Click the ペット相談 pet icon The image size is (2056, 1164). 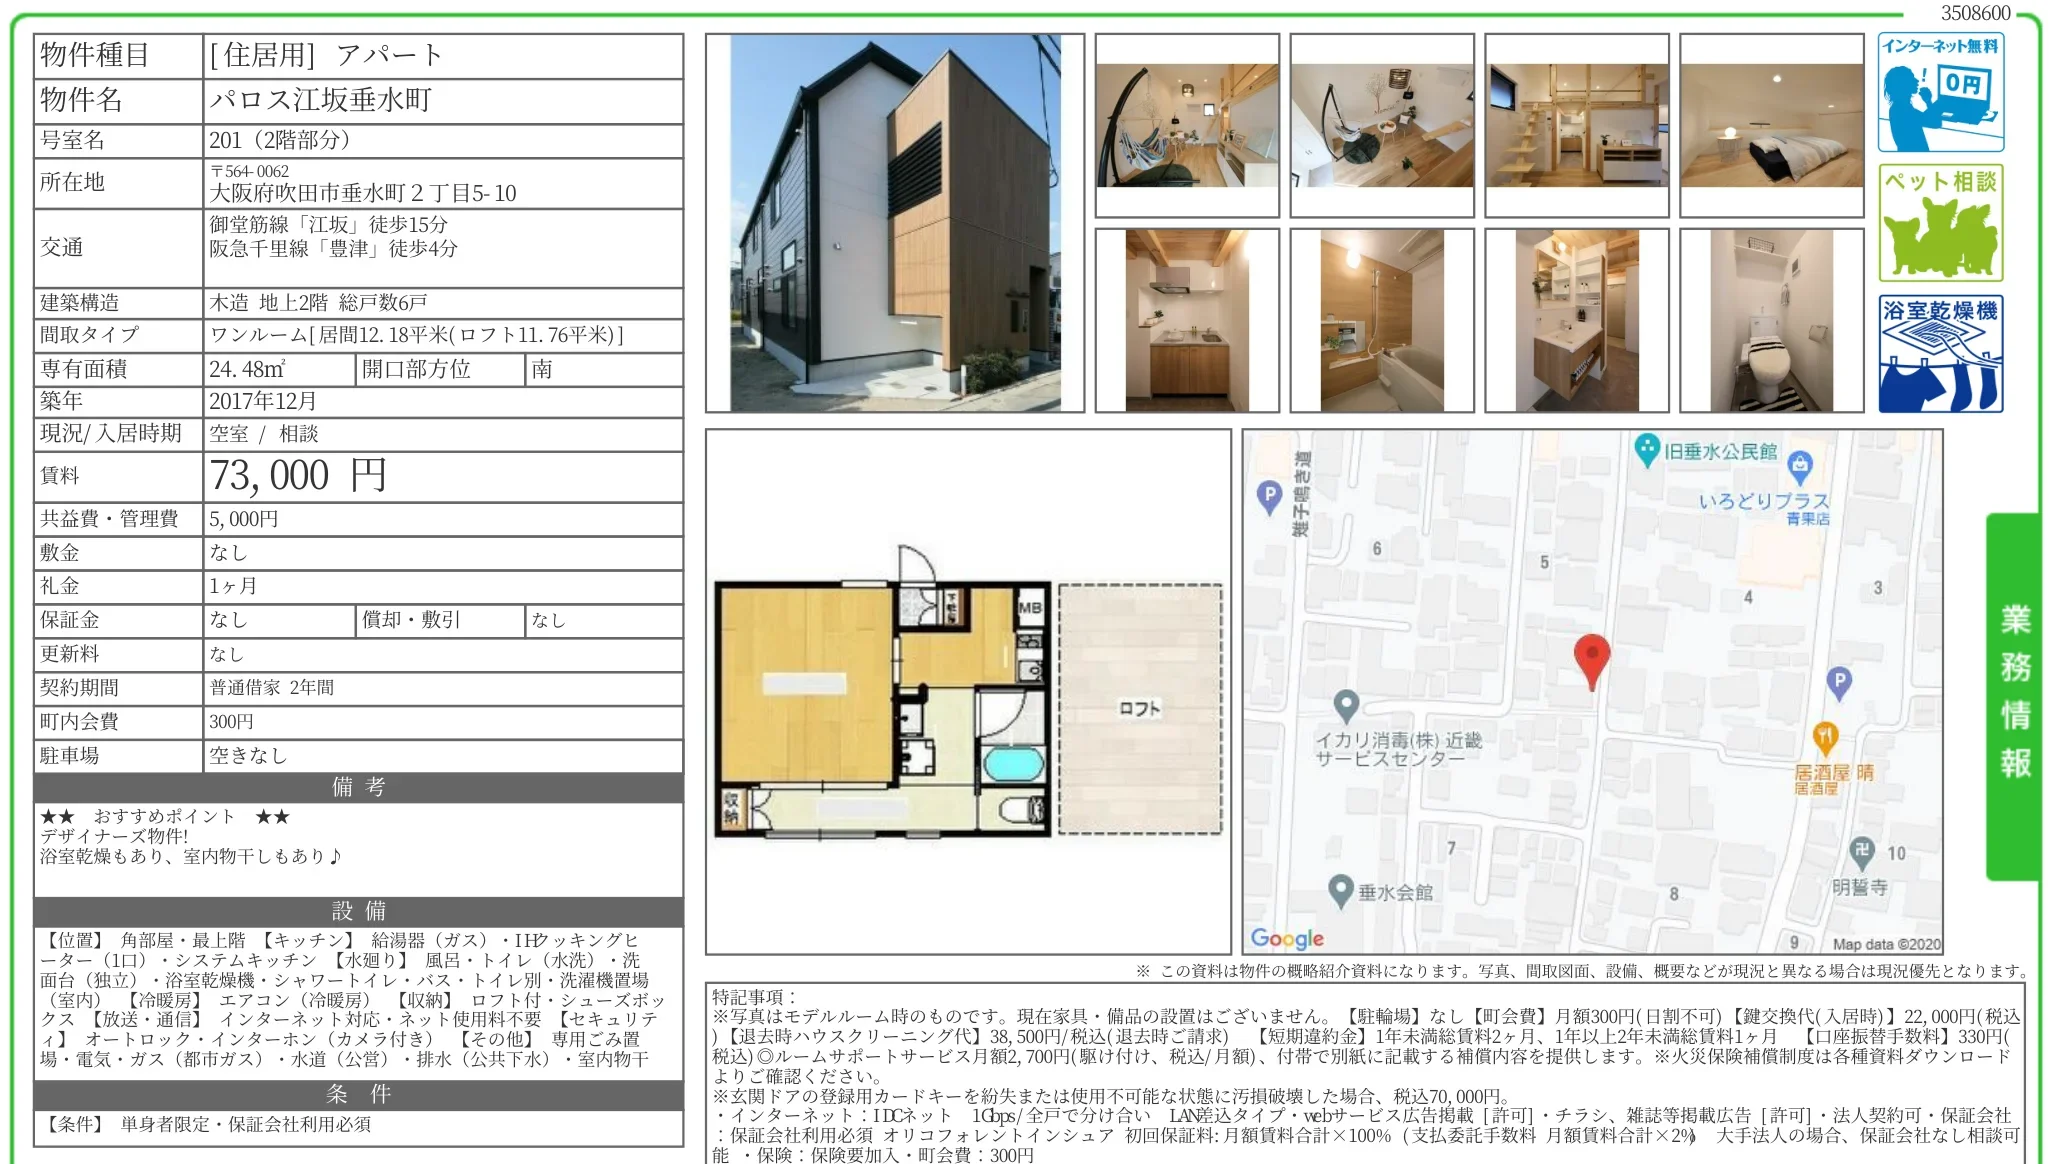1939,223
